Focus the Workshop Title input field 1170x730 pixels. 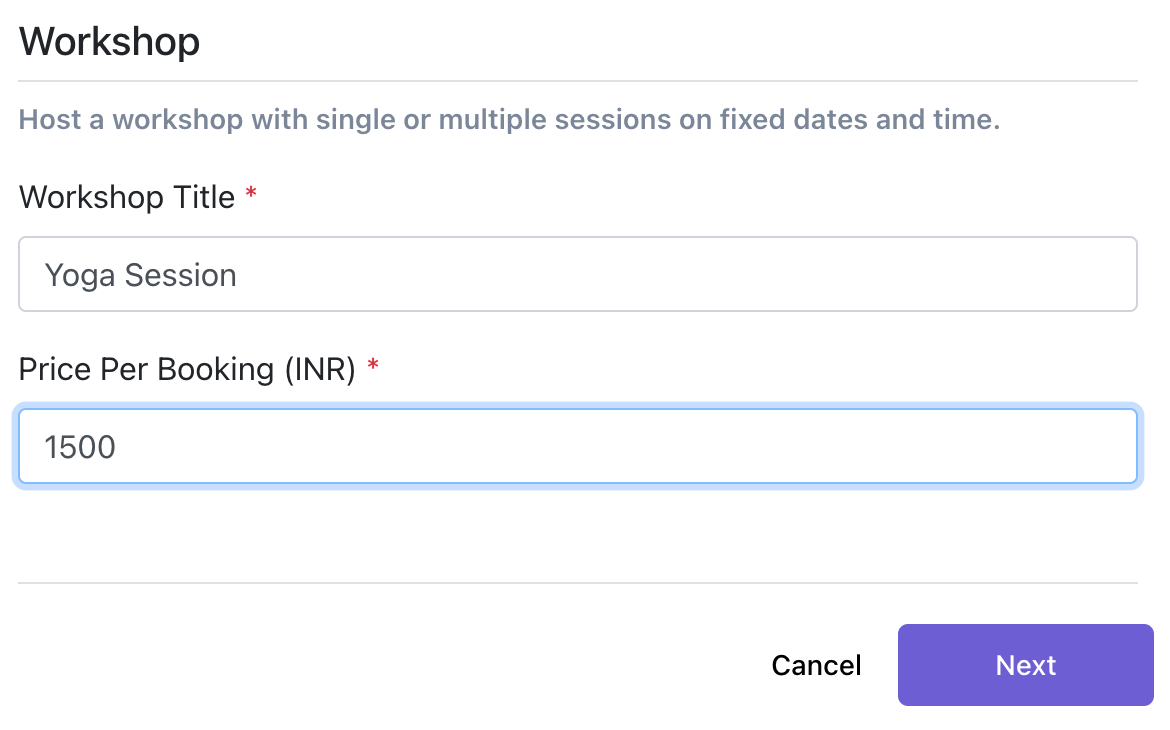pyautogui.click(x=578, y=274)
